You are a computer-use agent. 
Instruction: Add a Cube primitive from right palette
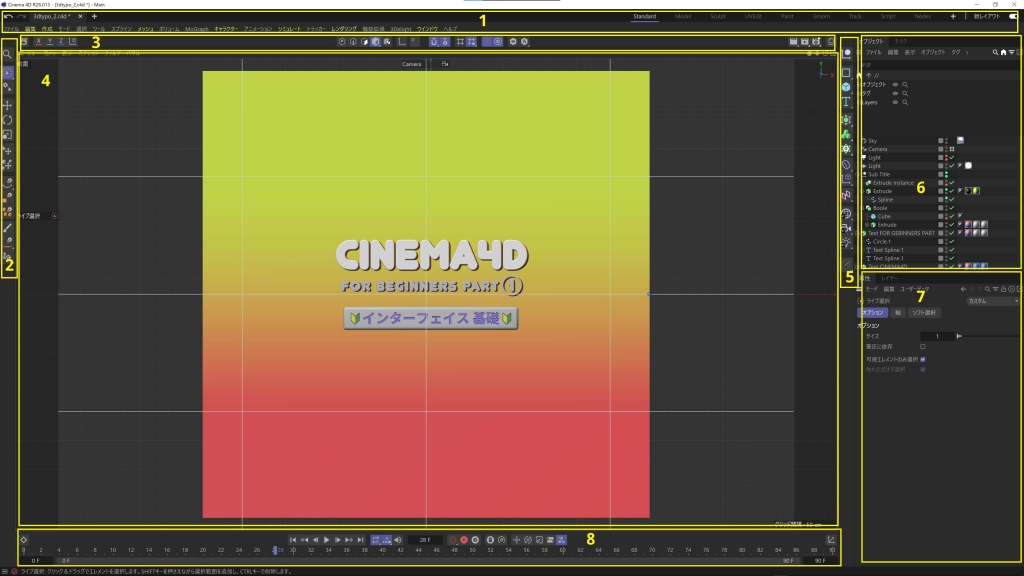click(846, 87)
